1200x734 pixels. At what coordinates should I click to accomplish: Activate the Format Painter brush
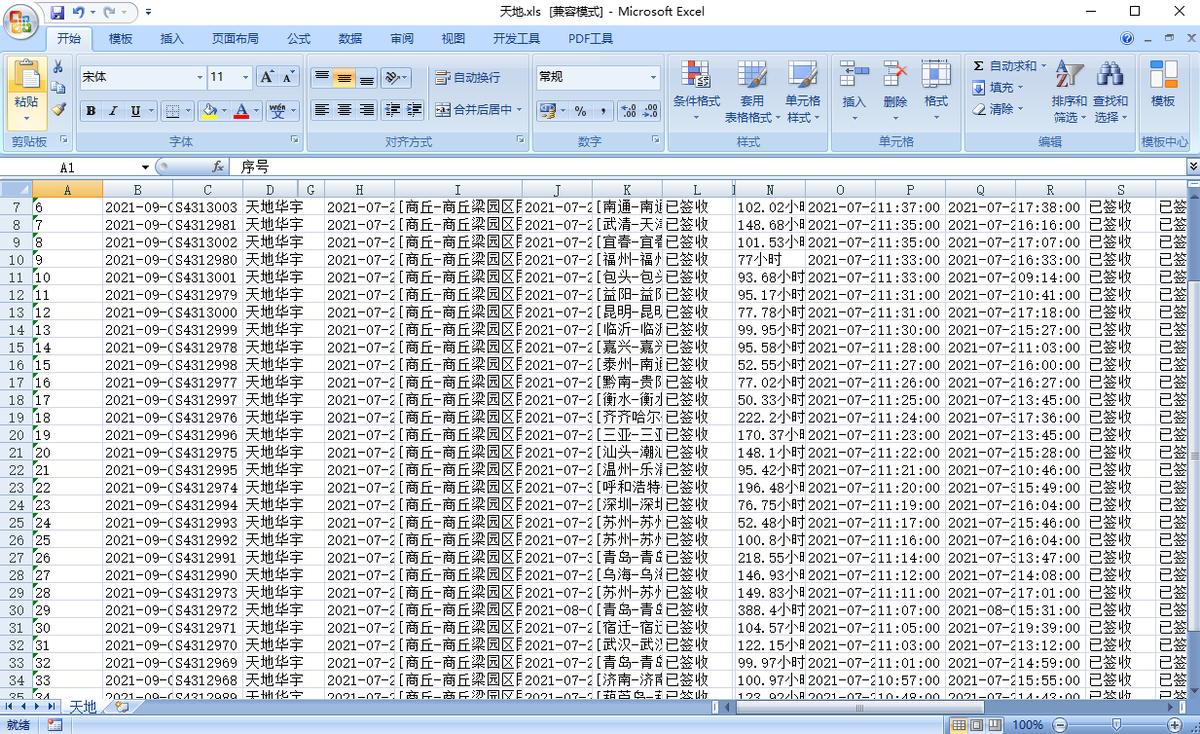pyautogui.click(x=58, y=109)
